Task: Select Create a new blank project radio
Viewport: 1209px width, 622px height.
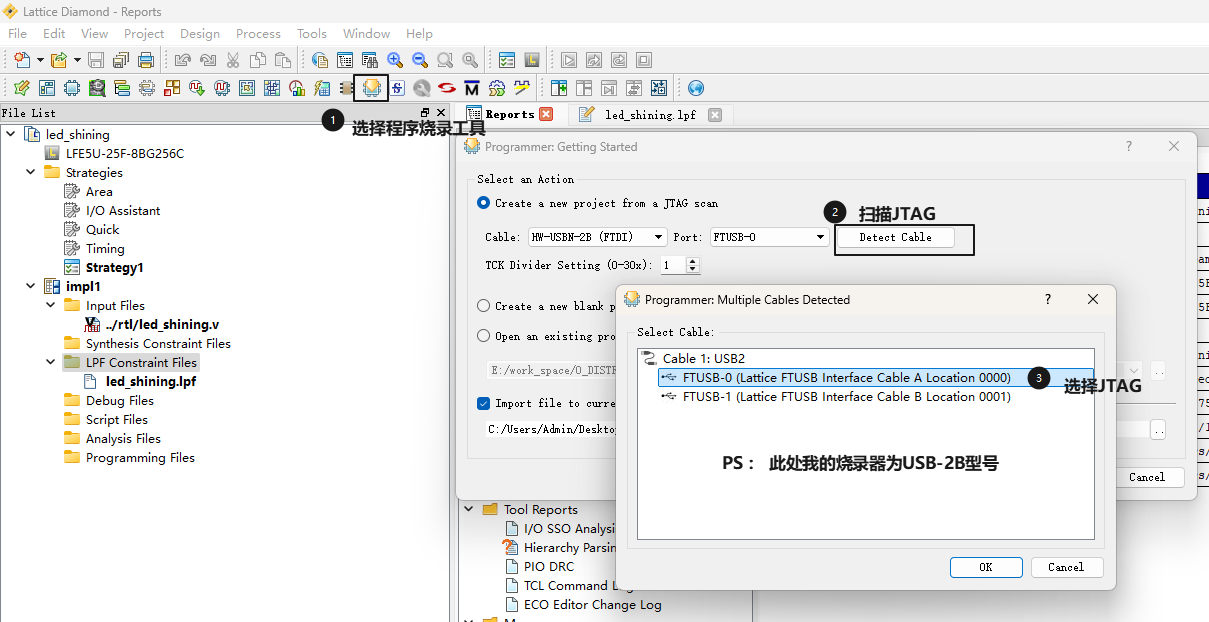Action: point(484,306)
